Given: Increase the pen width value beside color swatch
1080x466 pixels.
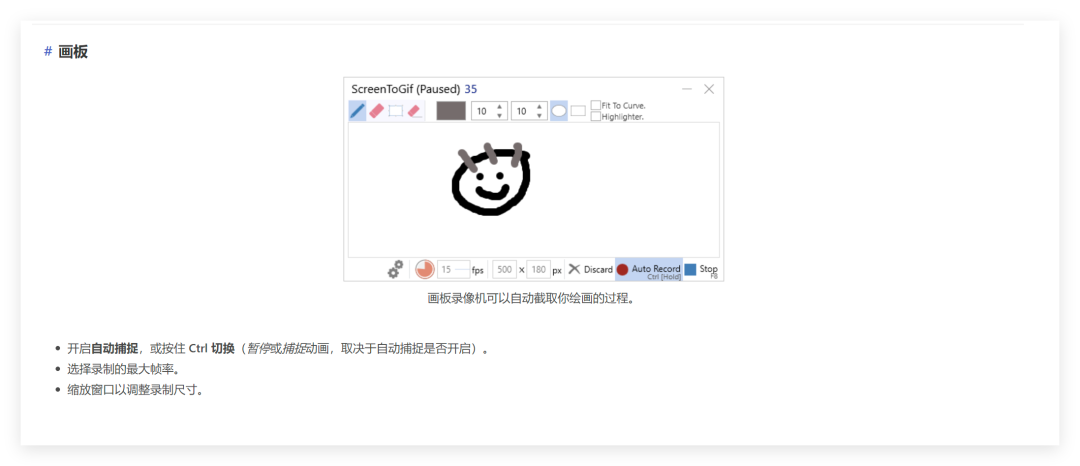Looking at the screenshot, I should [500, 107].
